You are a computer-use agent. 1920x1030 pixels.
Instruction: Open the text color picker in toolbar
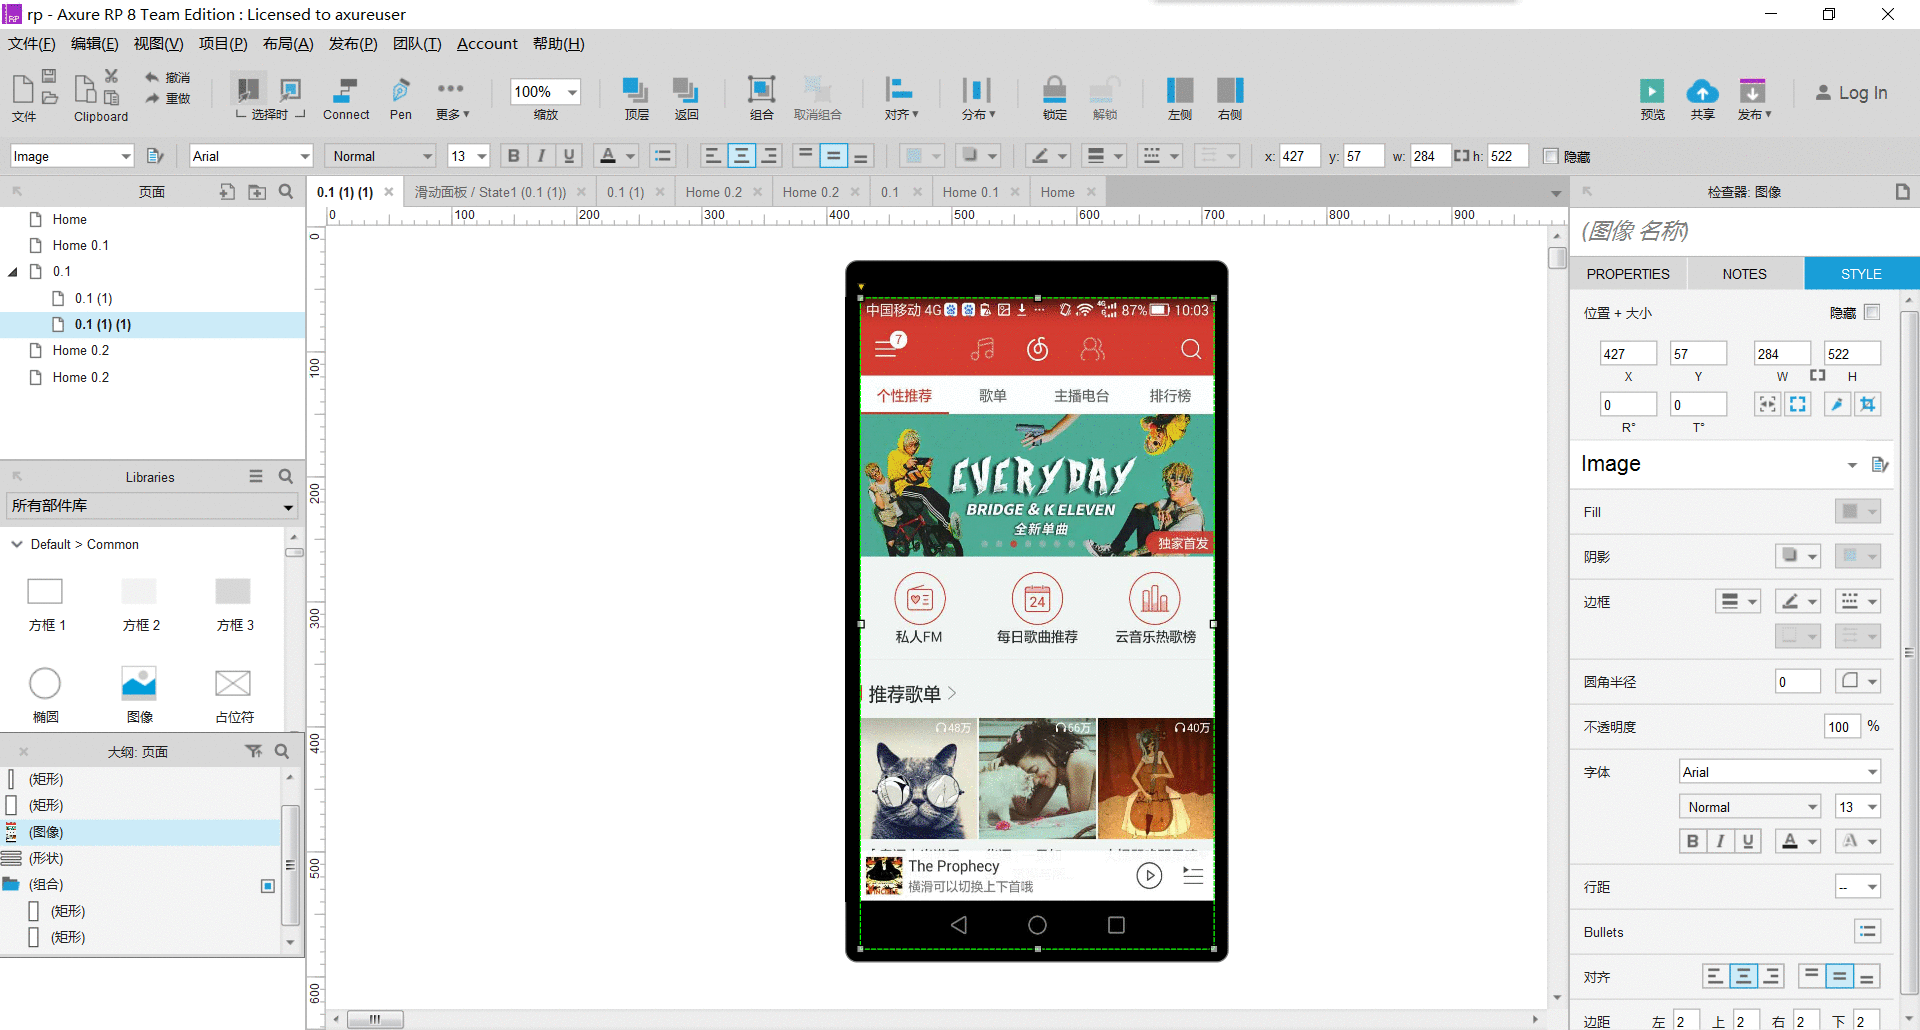pyautogui.click(x=618, y=156)
